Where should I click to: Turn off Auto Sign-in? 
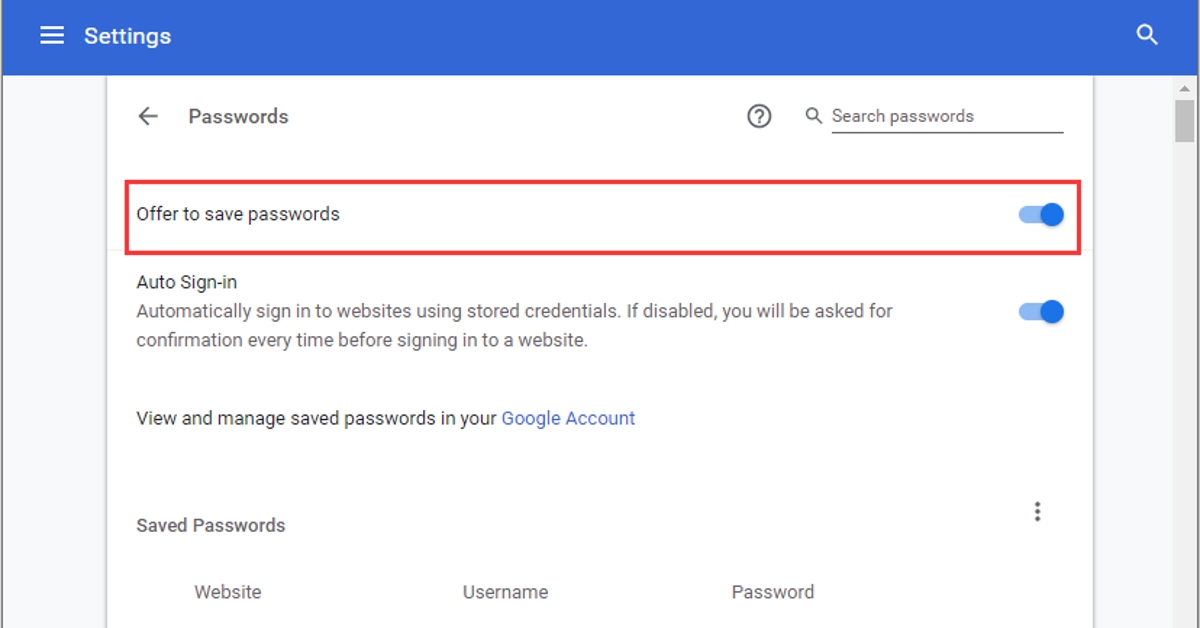click(x=1040, y=311)
